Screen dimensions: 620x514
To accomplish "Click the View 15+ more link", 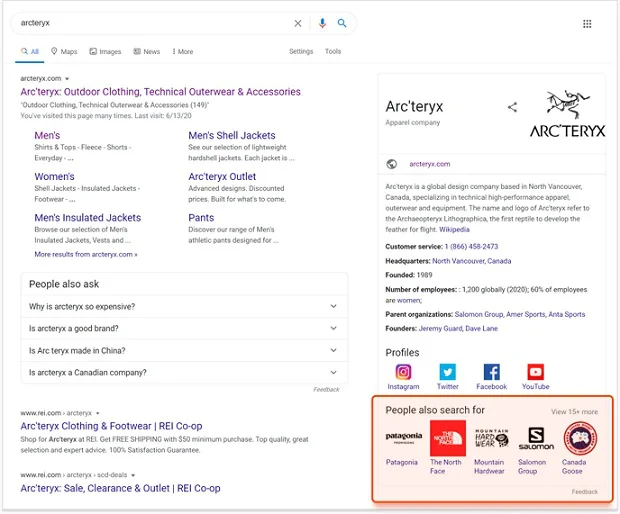I will tap(574, 411).
